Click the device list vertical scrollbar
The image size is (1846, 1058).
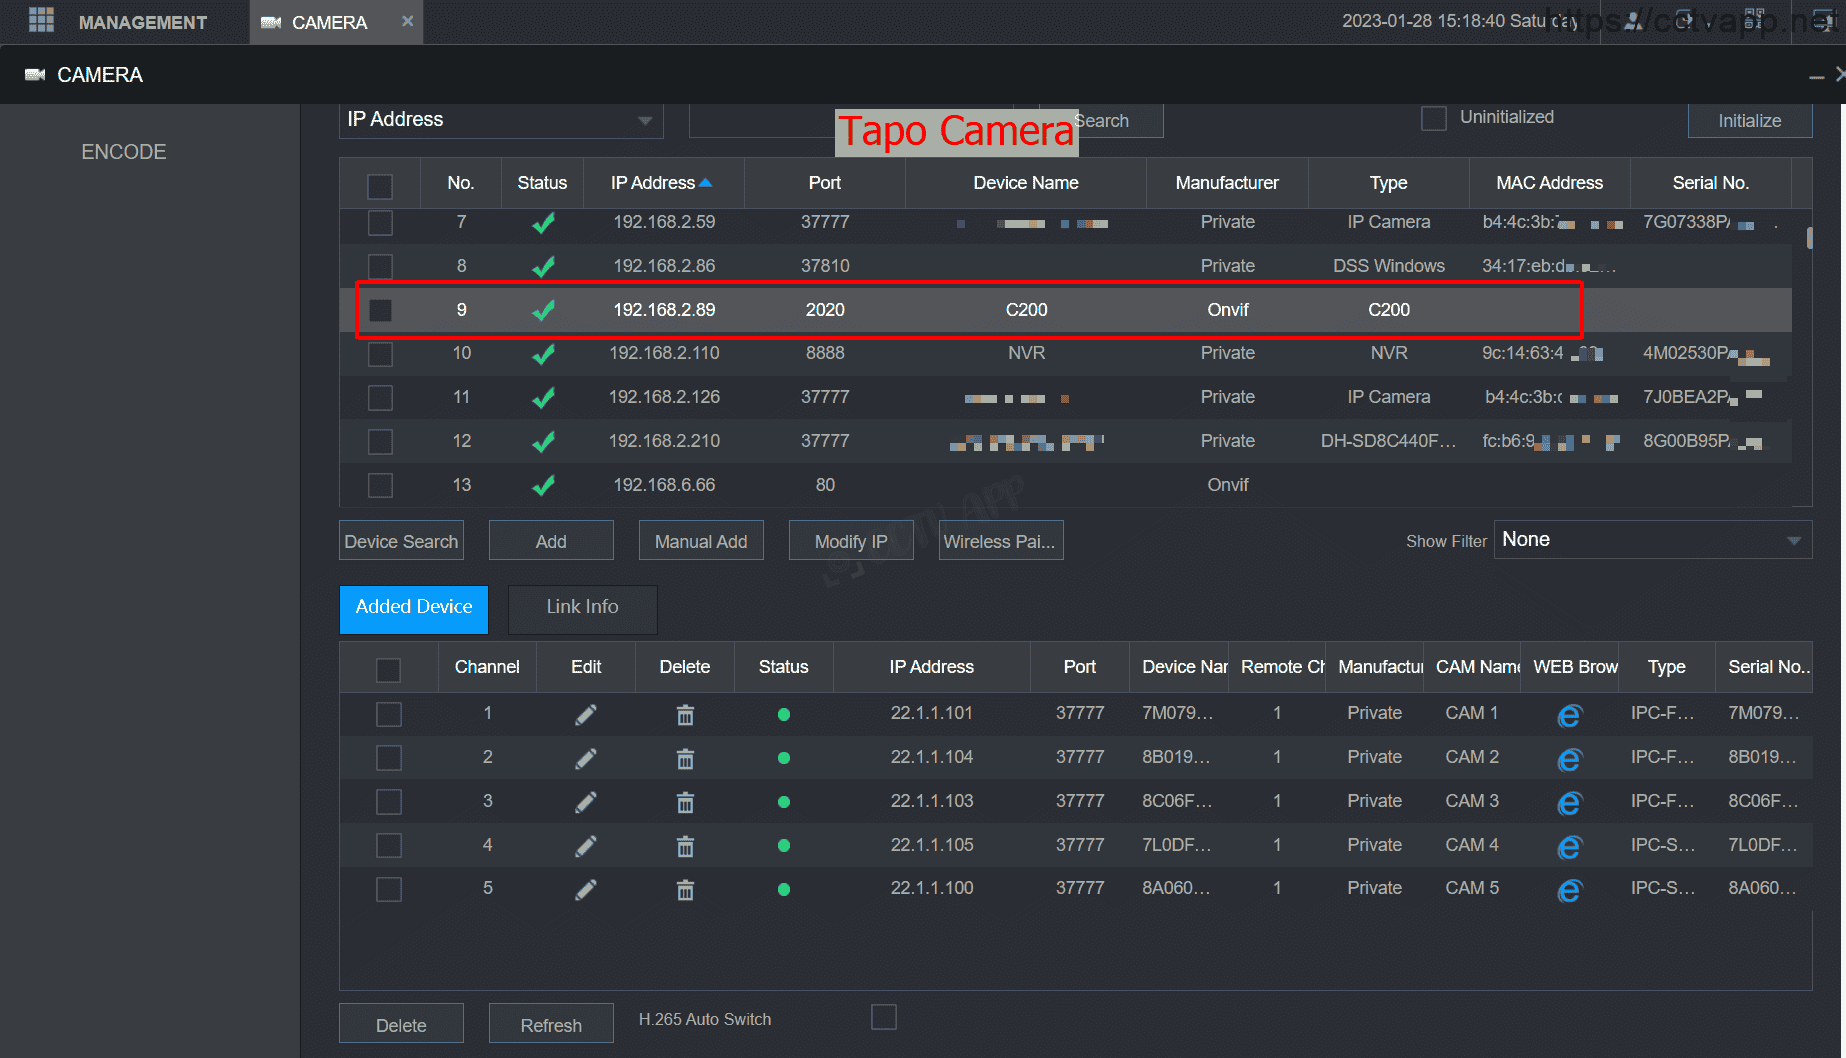[1808, 238]
